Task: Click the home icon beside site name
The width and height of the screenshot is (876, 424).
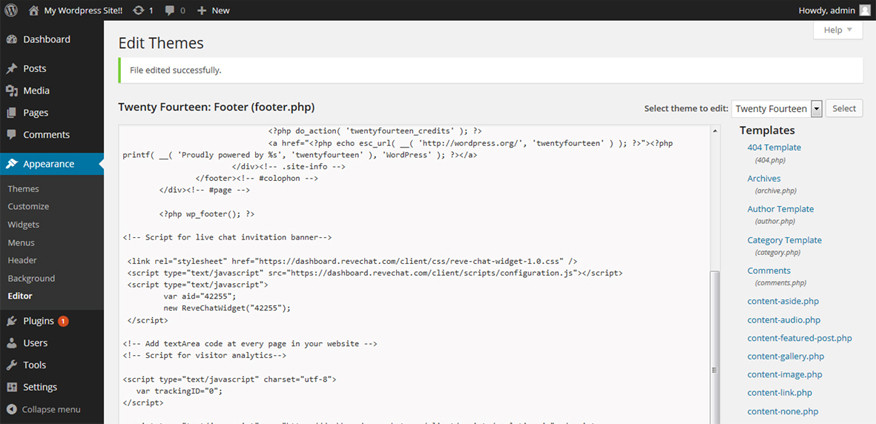Action: tap(34, 10)
